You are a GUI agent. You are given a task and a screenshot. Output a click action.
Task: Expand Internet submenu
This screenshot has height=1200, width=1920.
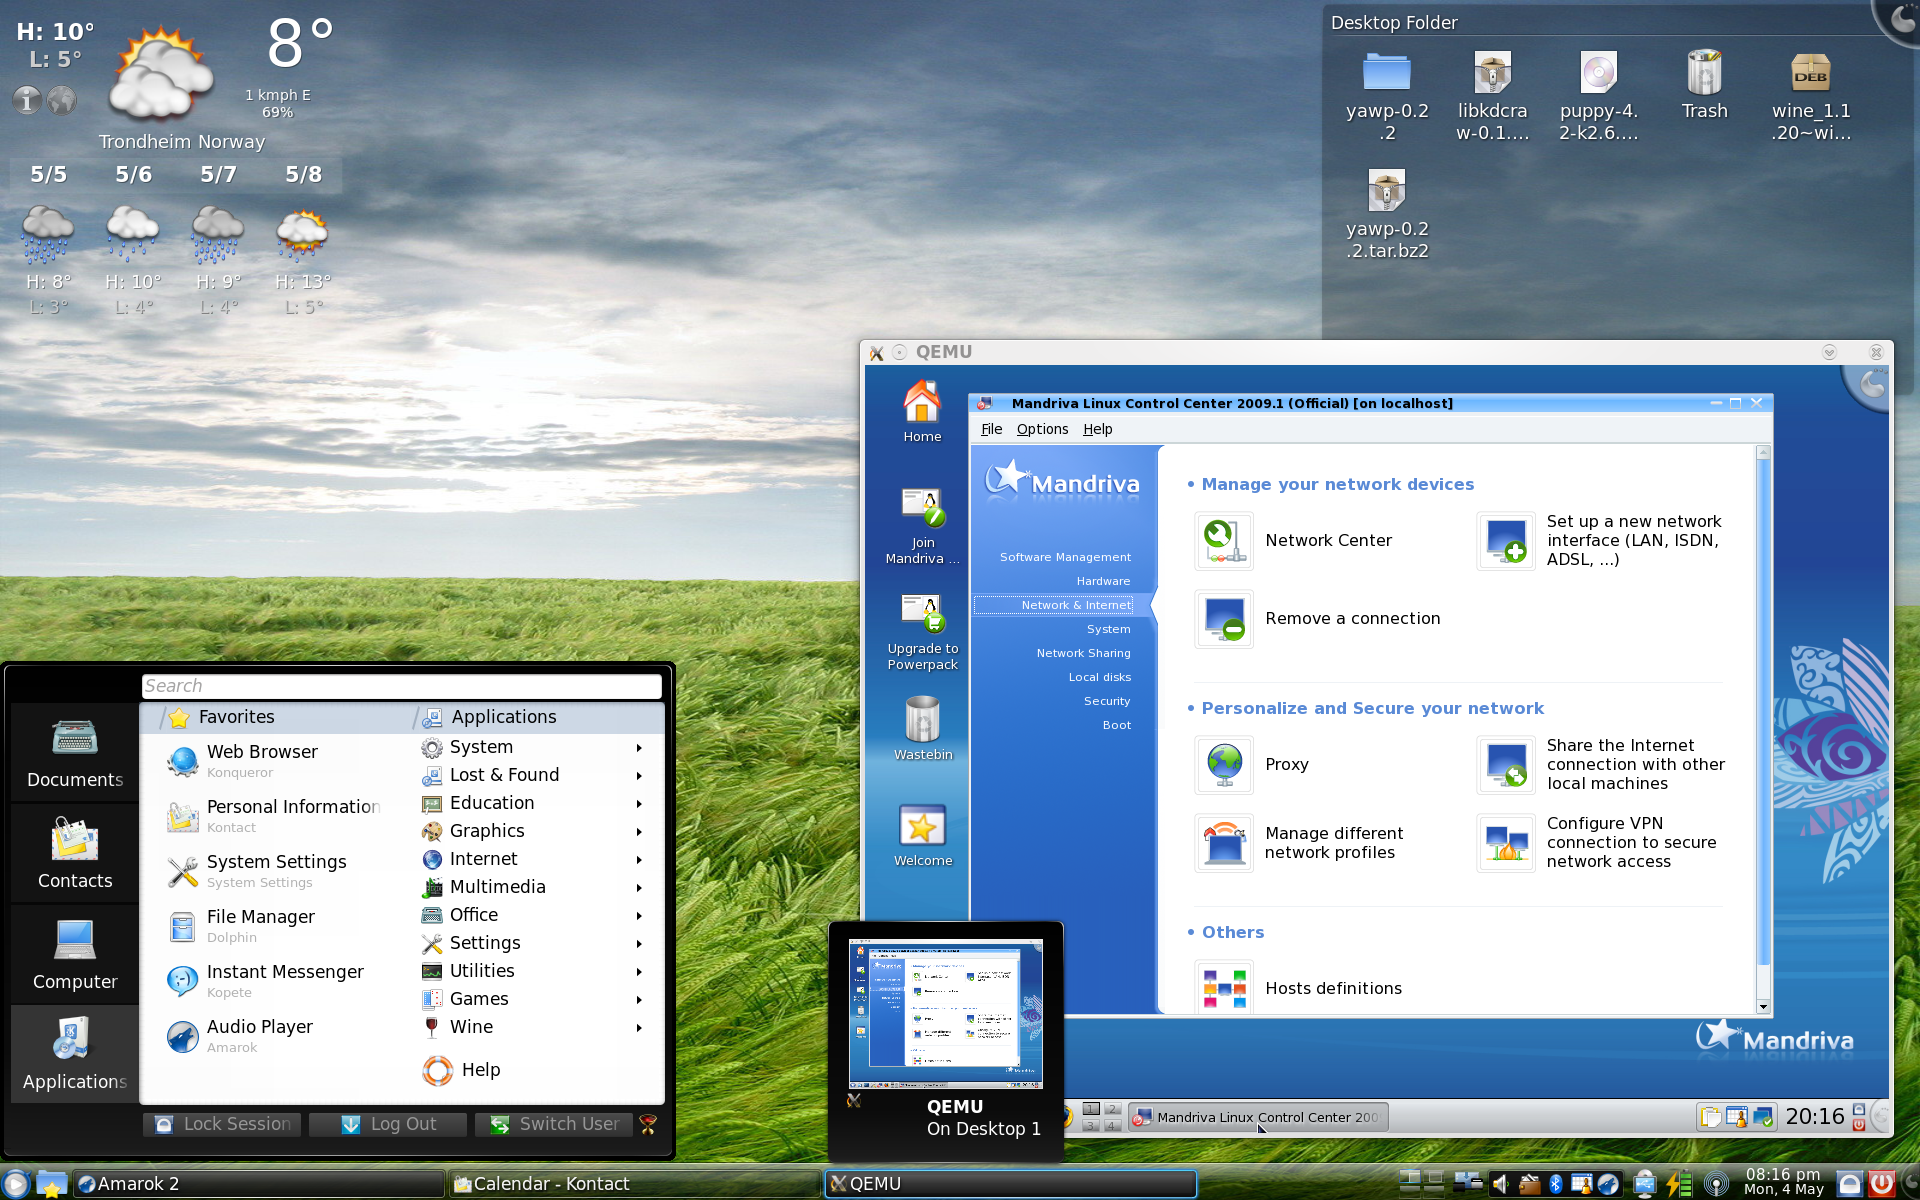tap(531, 859)
